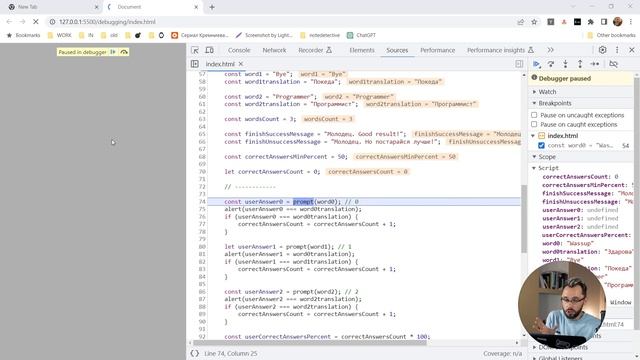This screenshot has width=640, height=360.
Task: Select word0: "Wassup" in Scope
Action: [x=568, y=243]
